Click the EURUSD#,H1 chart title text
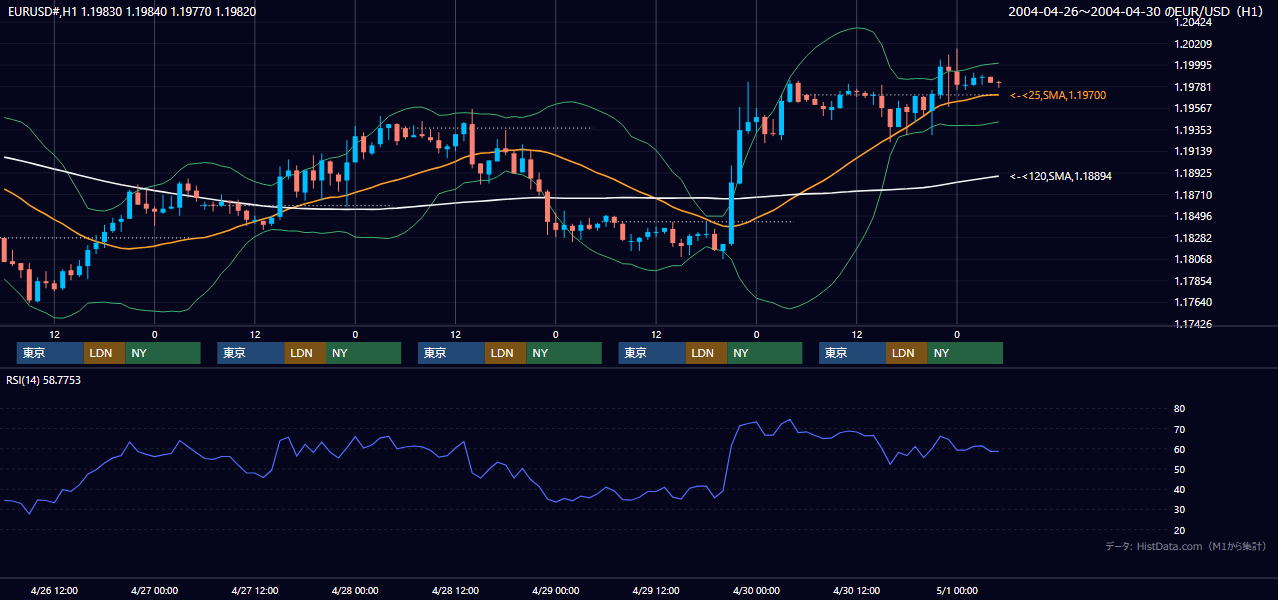Image resolution: width=1278 pixels, height=600 pixels. [x=130, y=11]
